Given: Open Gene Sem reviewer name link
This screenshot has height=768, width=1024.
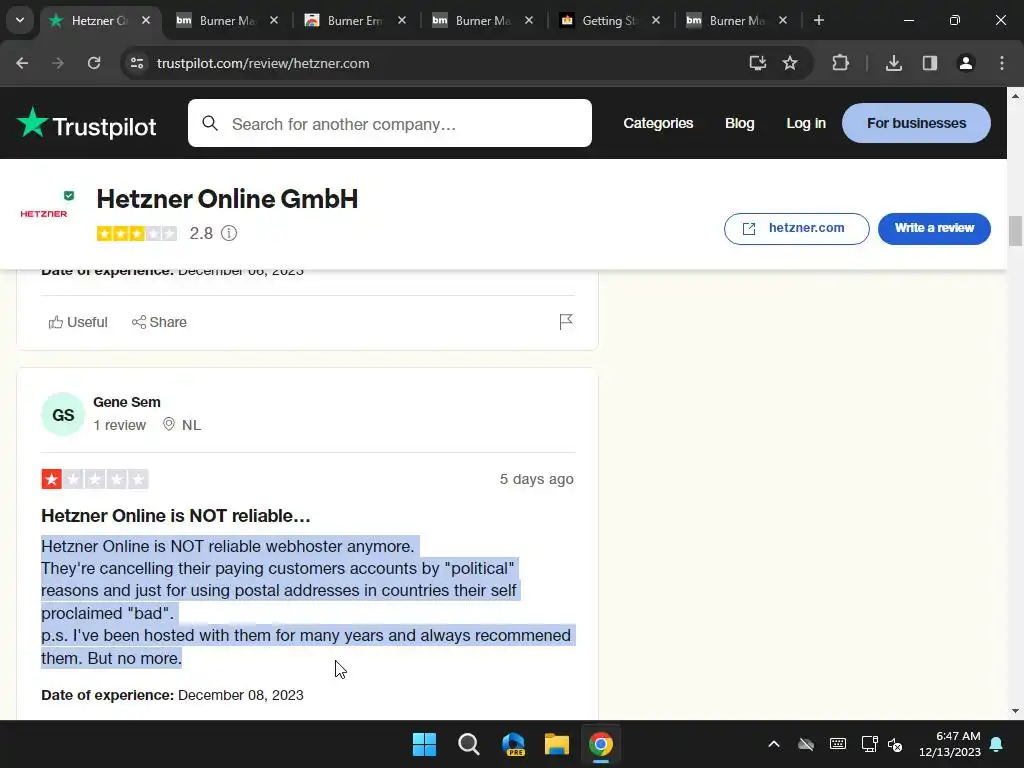Looking at the screenshot, I should click(x=127, y=402).
